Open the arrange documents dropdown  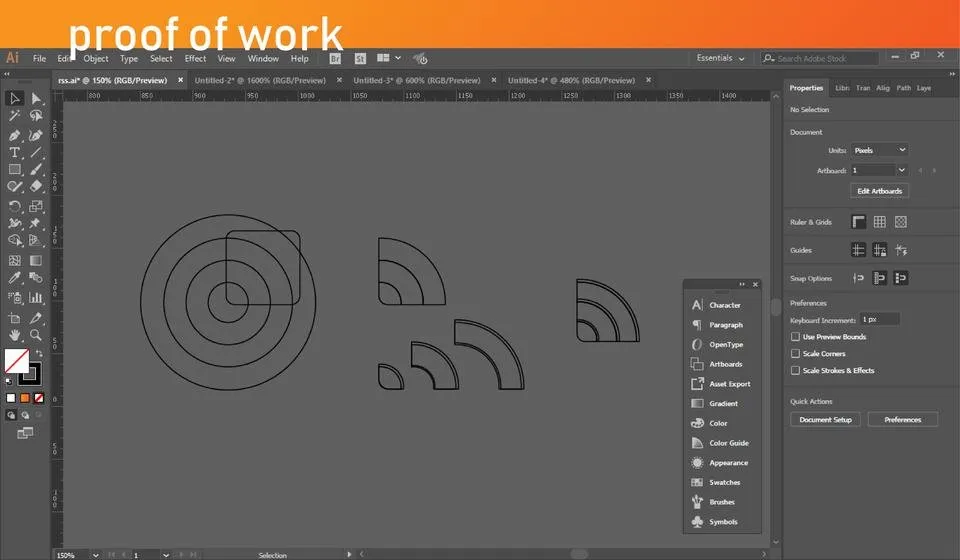pyautogui.click(x=389, y=58)
